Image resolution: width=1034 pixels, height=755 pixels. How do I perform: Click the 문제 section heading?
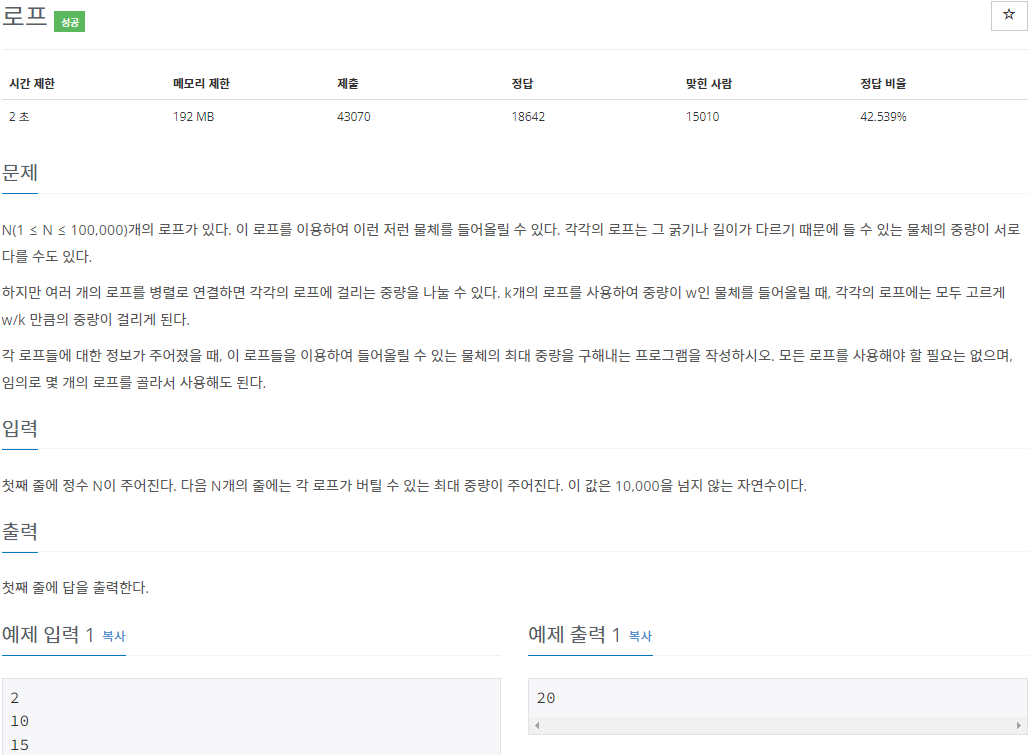pos(20,173)
